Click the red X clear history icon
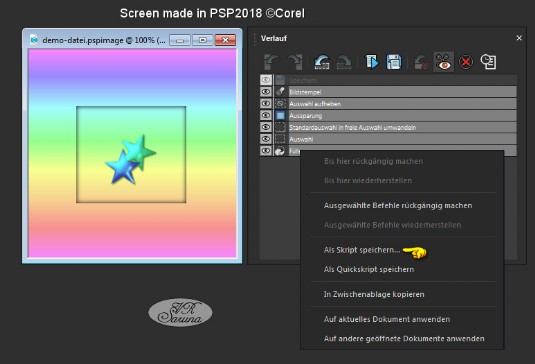Screen dimensions: 535x364 pos(466,62)
